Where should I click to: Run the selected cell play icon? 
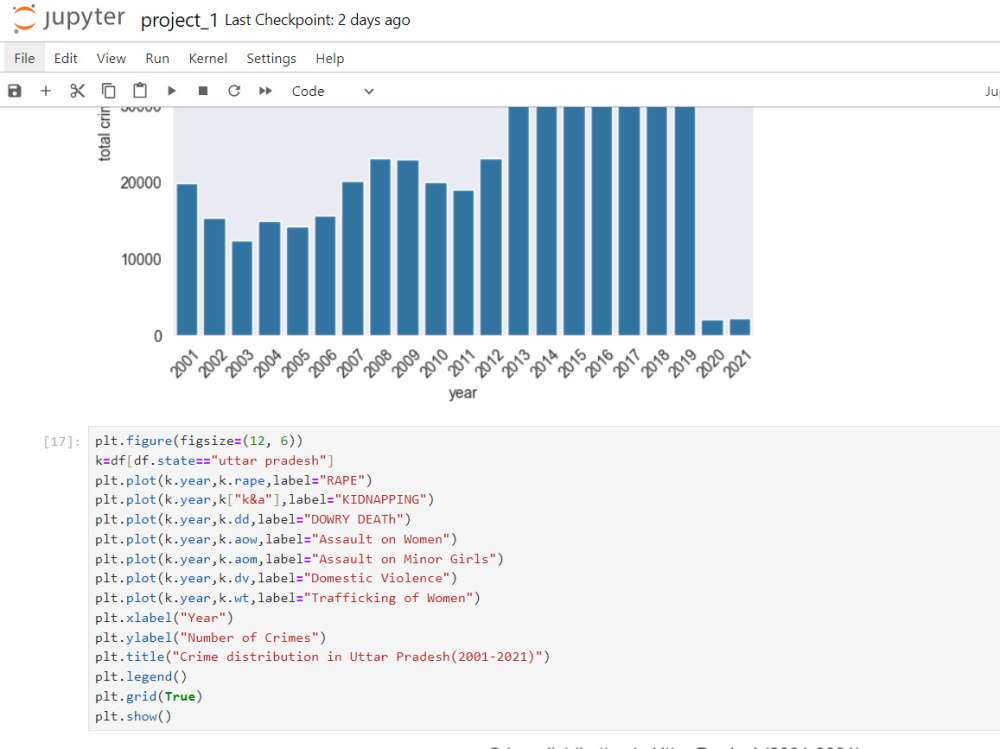tap(171, 91)
